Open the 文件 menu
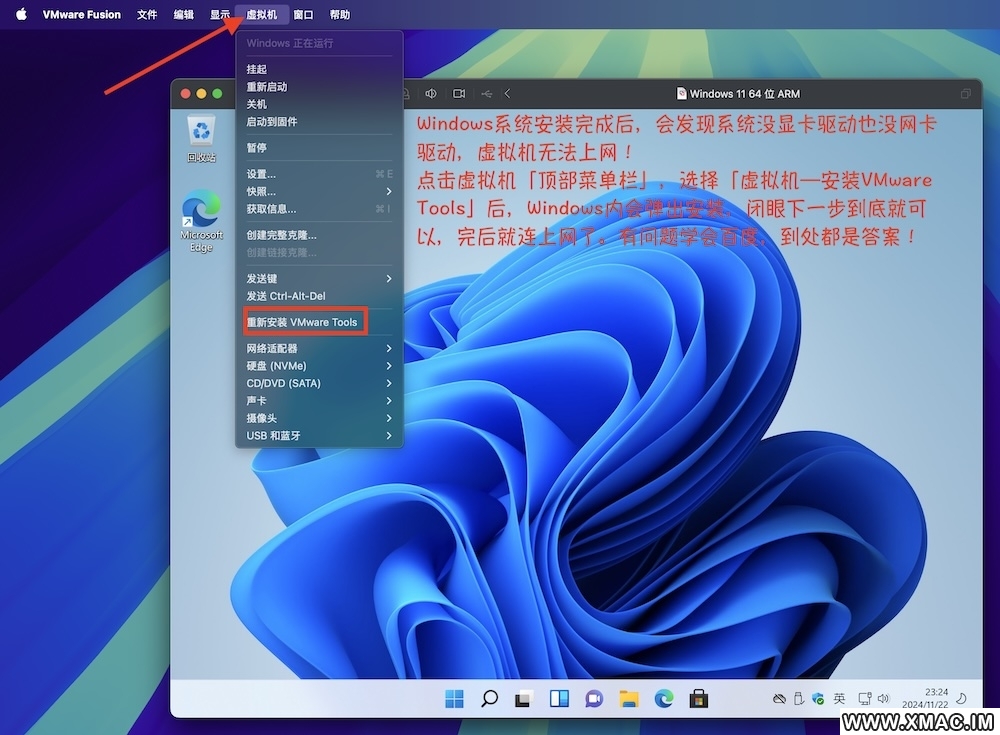Viewport: 1000px width, 735px height. tap(147, 14)
